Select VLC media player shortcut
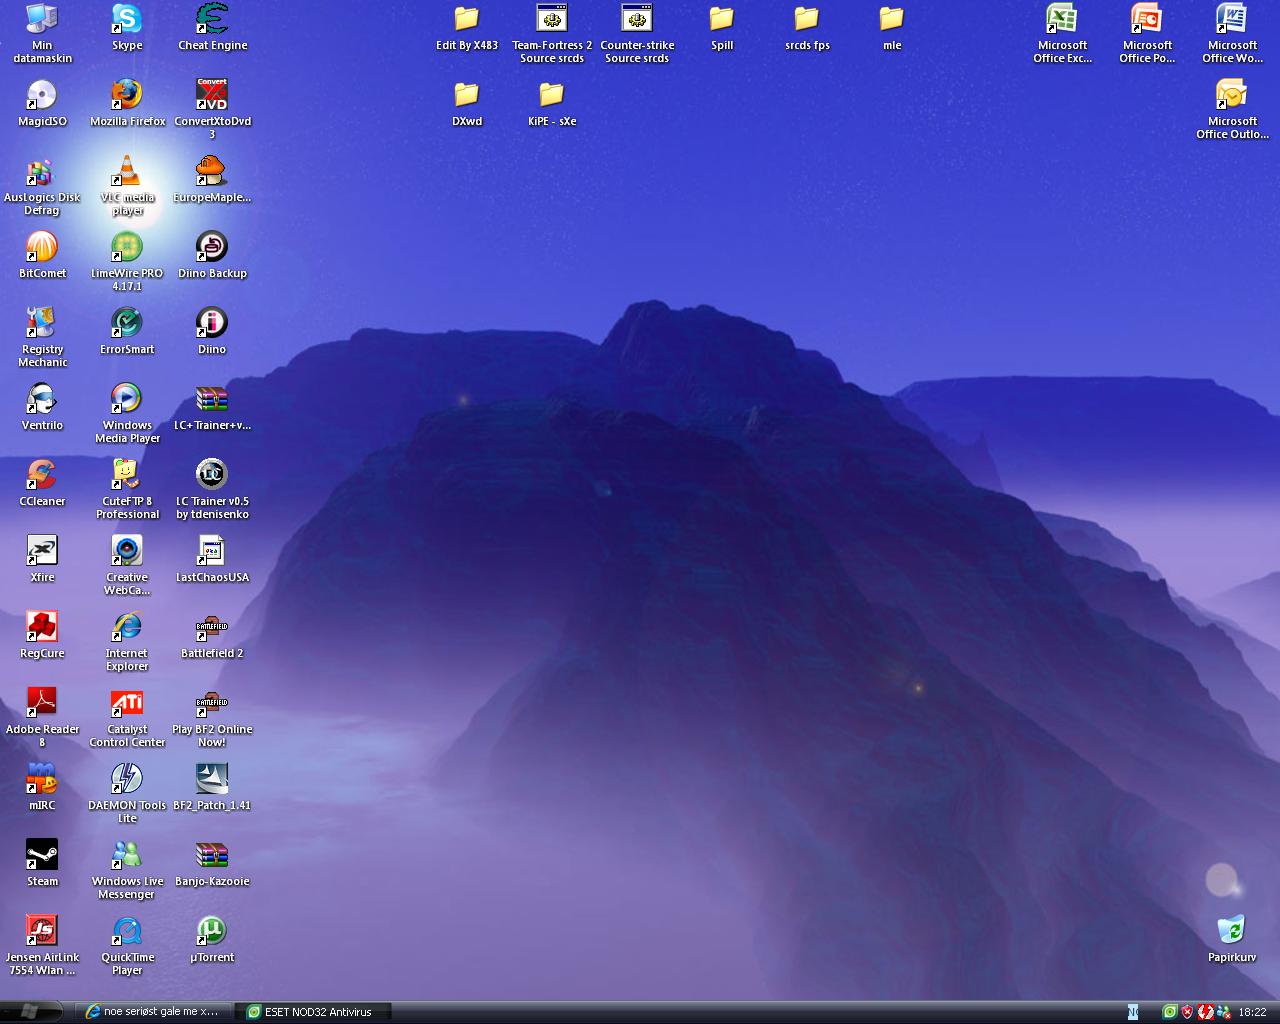 (127, 185)
